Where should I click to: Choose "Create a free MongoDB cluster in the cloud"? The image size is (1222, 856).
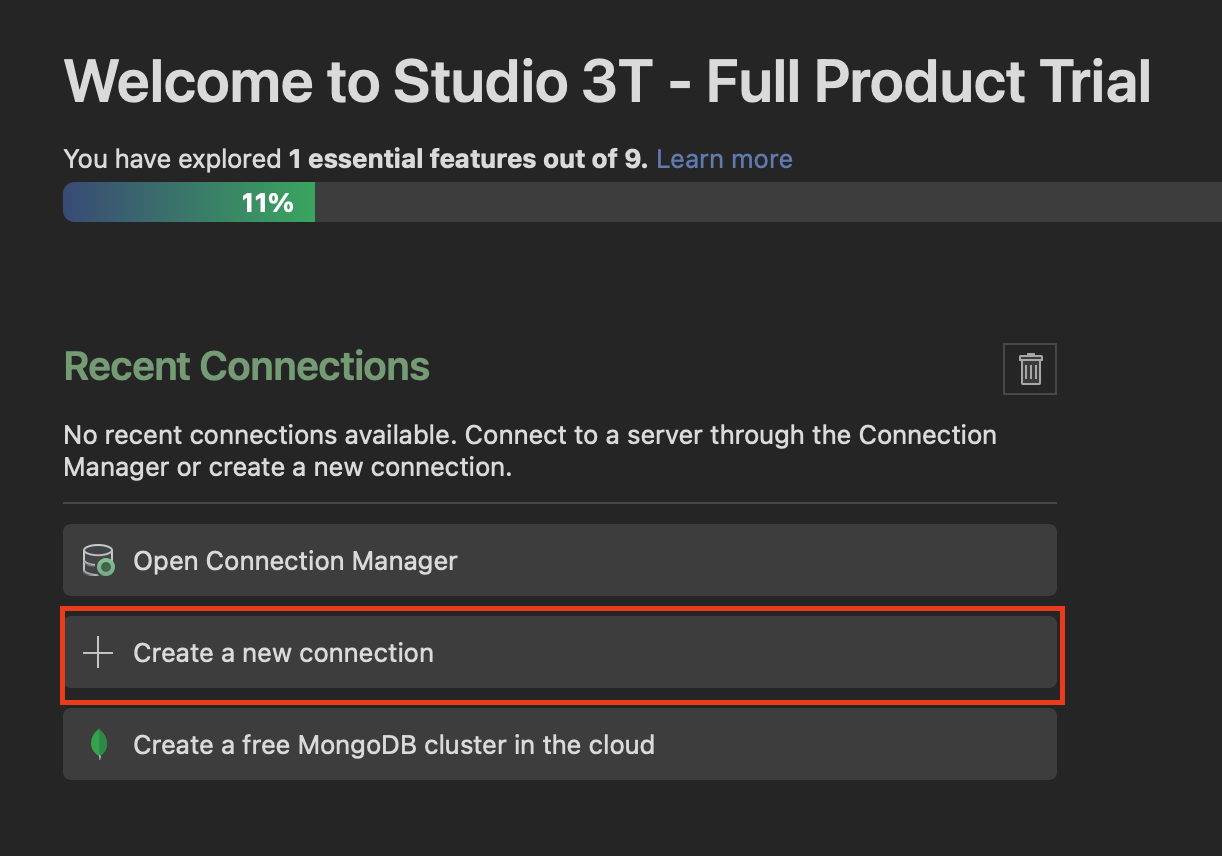click(x=394, y=745)
